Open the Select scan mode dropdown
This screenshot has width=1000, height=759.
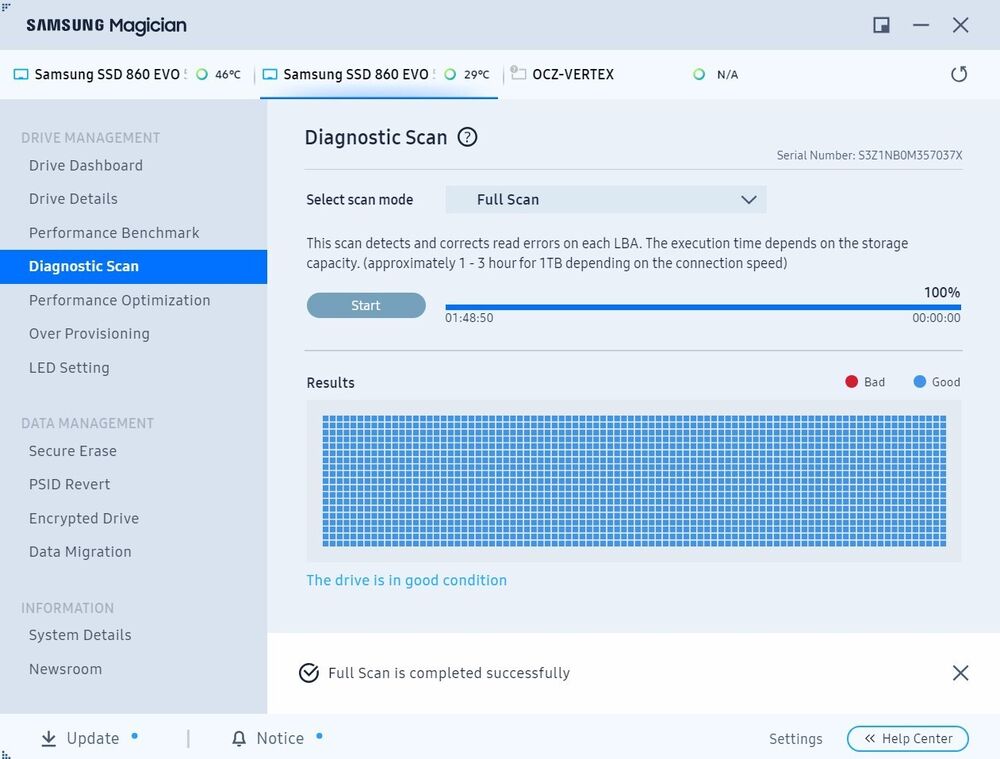click(606, 200)
